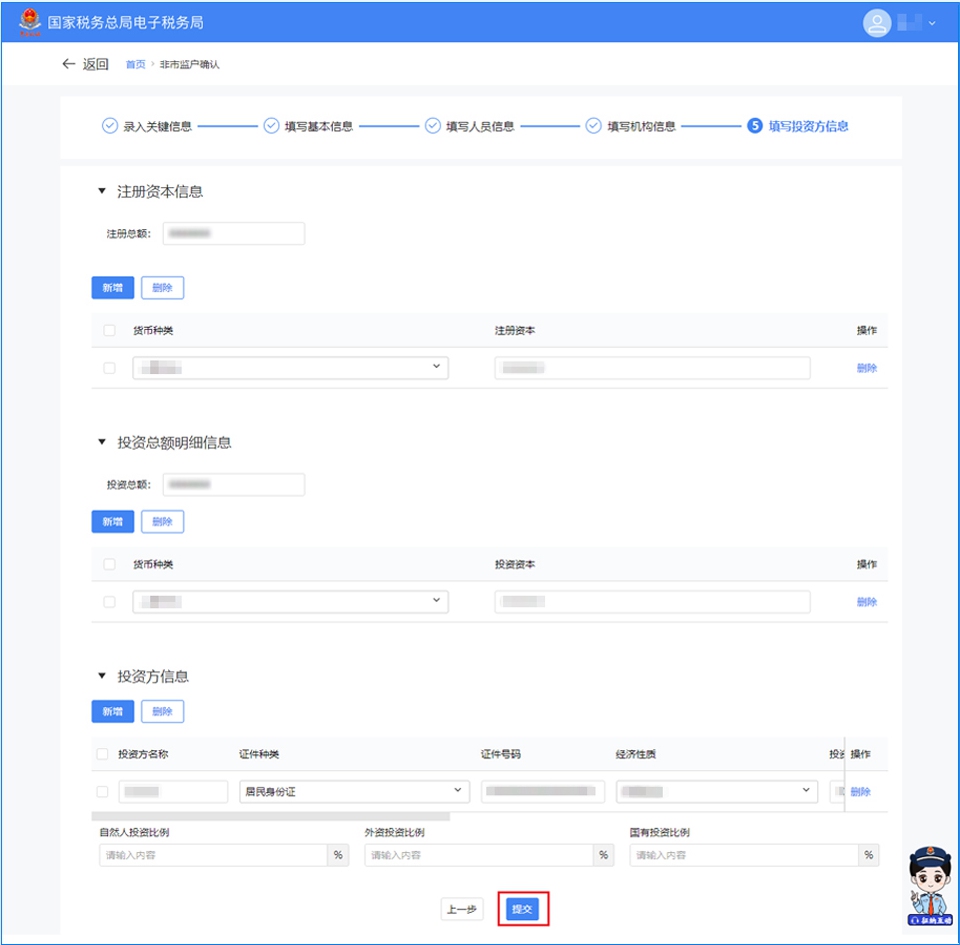Click the 录入关键信息 step checkmark icon

click(109, 126)
